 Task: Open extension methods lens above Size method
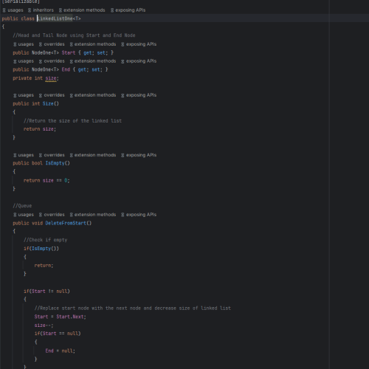(x=93, y=95)
